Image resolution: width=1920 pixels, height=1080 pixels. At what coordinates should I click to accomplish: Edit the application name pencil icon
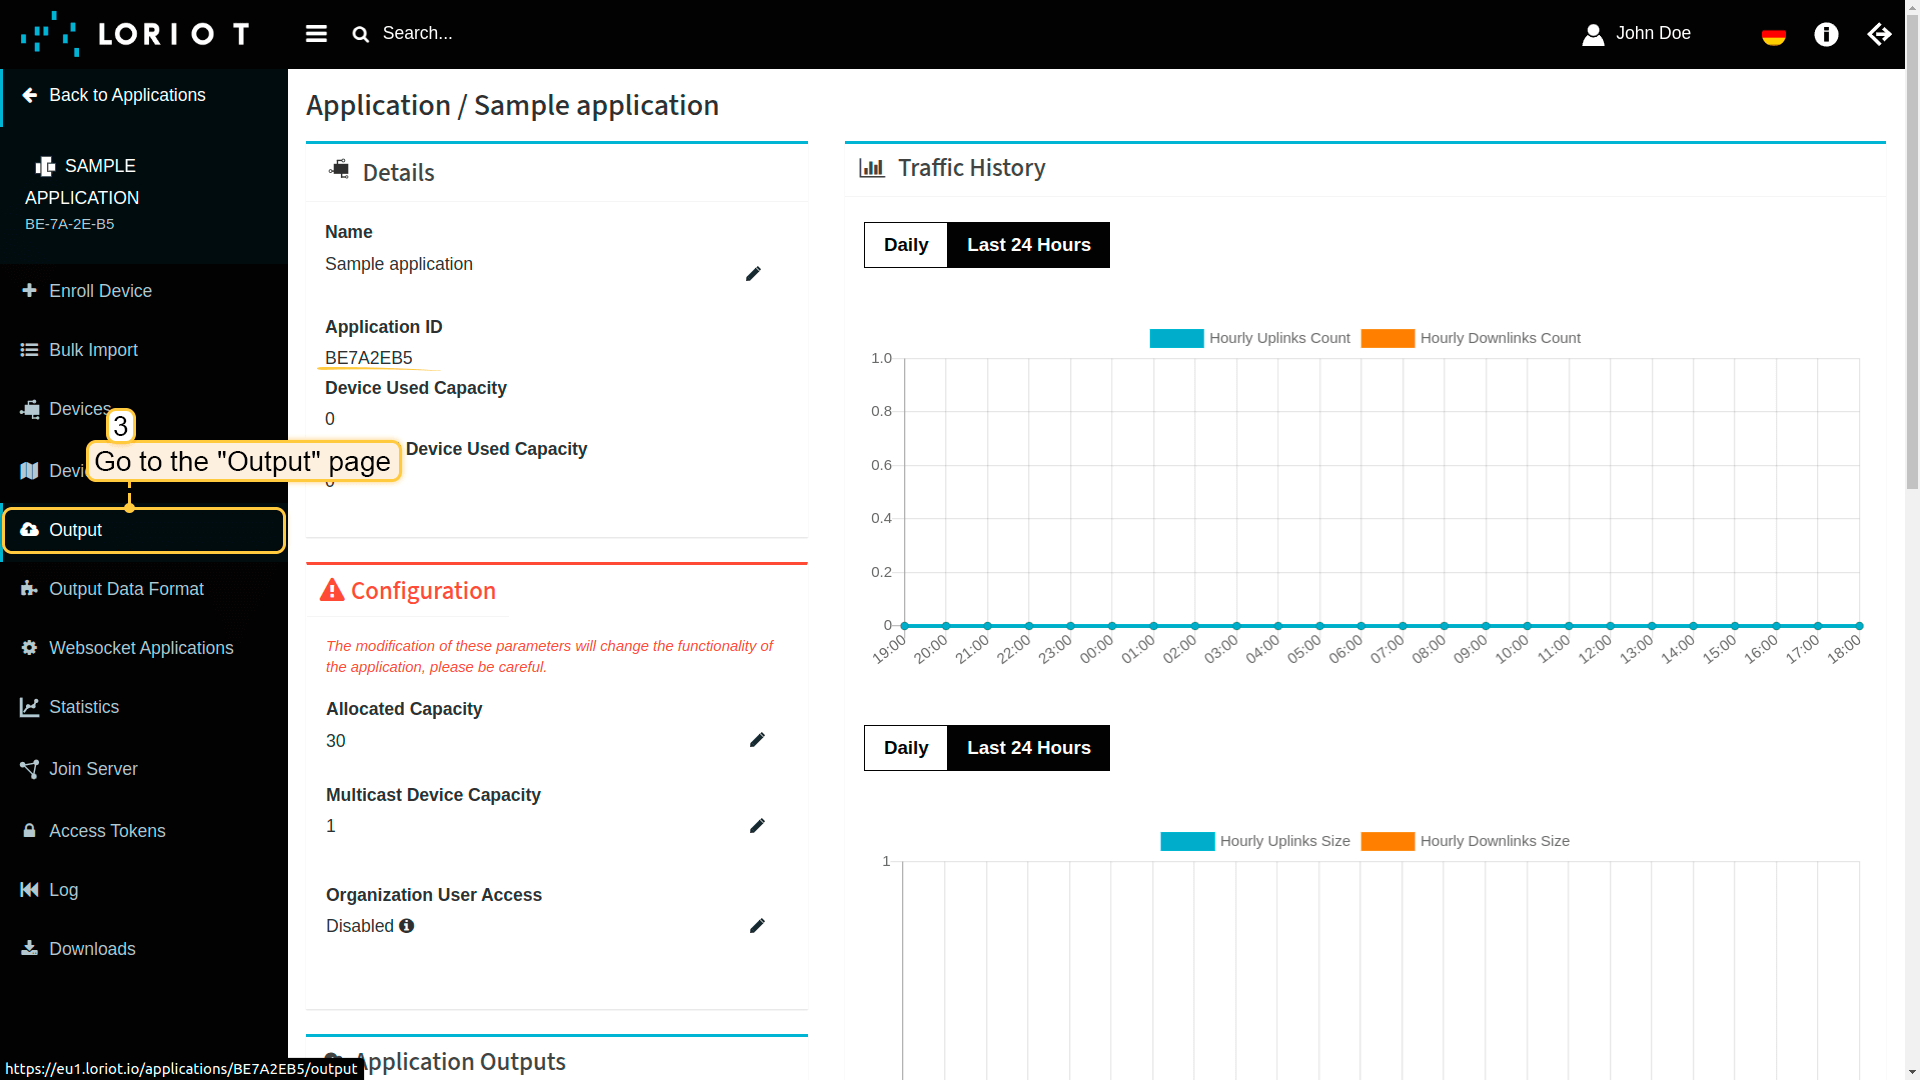pyautogui.click(x=753, y=274)
